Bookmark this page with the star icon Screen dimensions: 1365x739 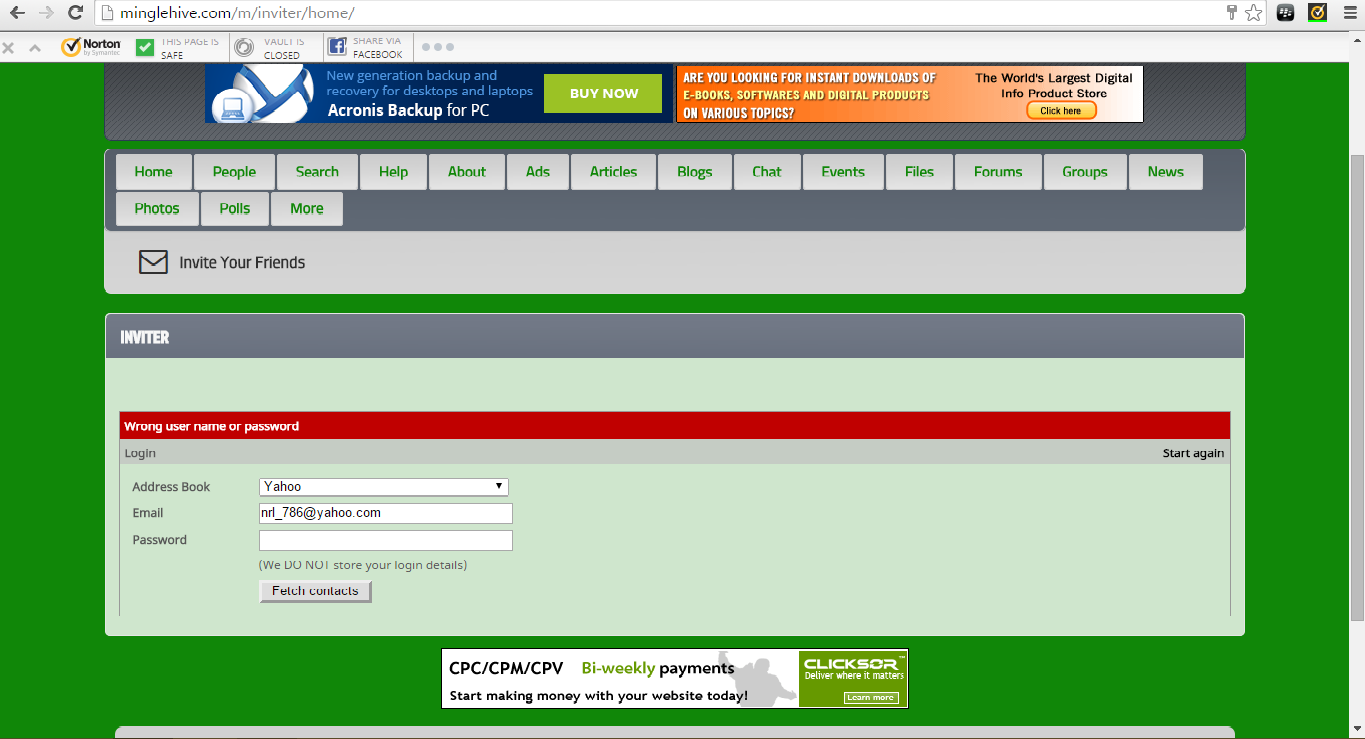click(x=1253, y=13)
